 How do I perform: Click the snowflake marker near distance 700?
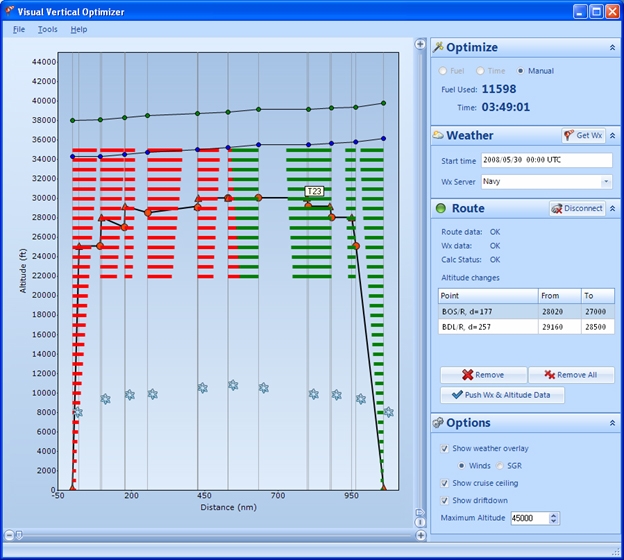263,388
